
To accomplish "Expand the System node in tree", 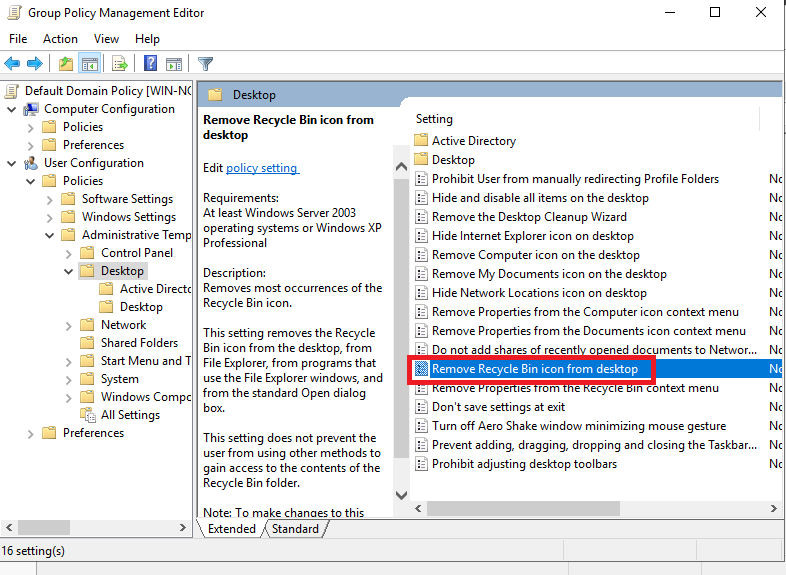I will [x=68, y=380].
